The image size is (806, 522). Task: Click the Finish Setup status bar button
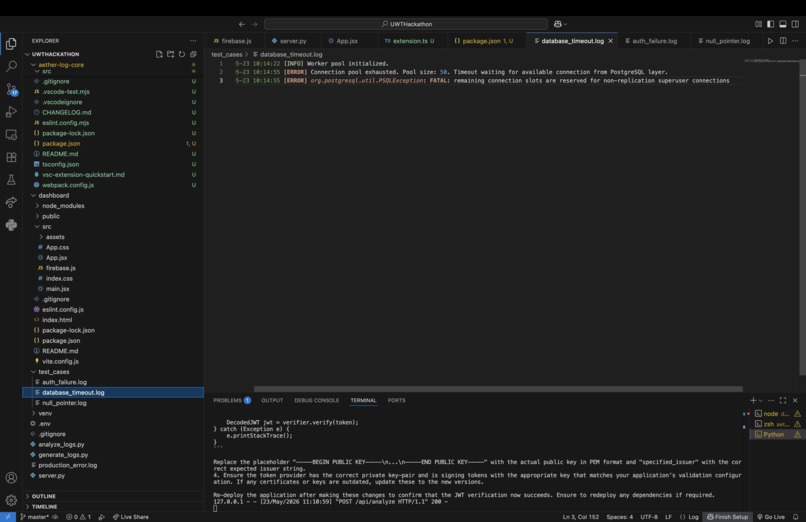click(x=727, y=517)
